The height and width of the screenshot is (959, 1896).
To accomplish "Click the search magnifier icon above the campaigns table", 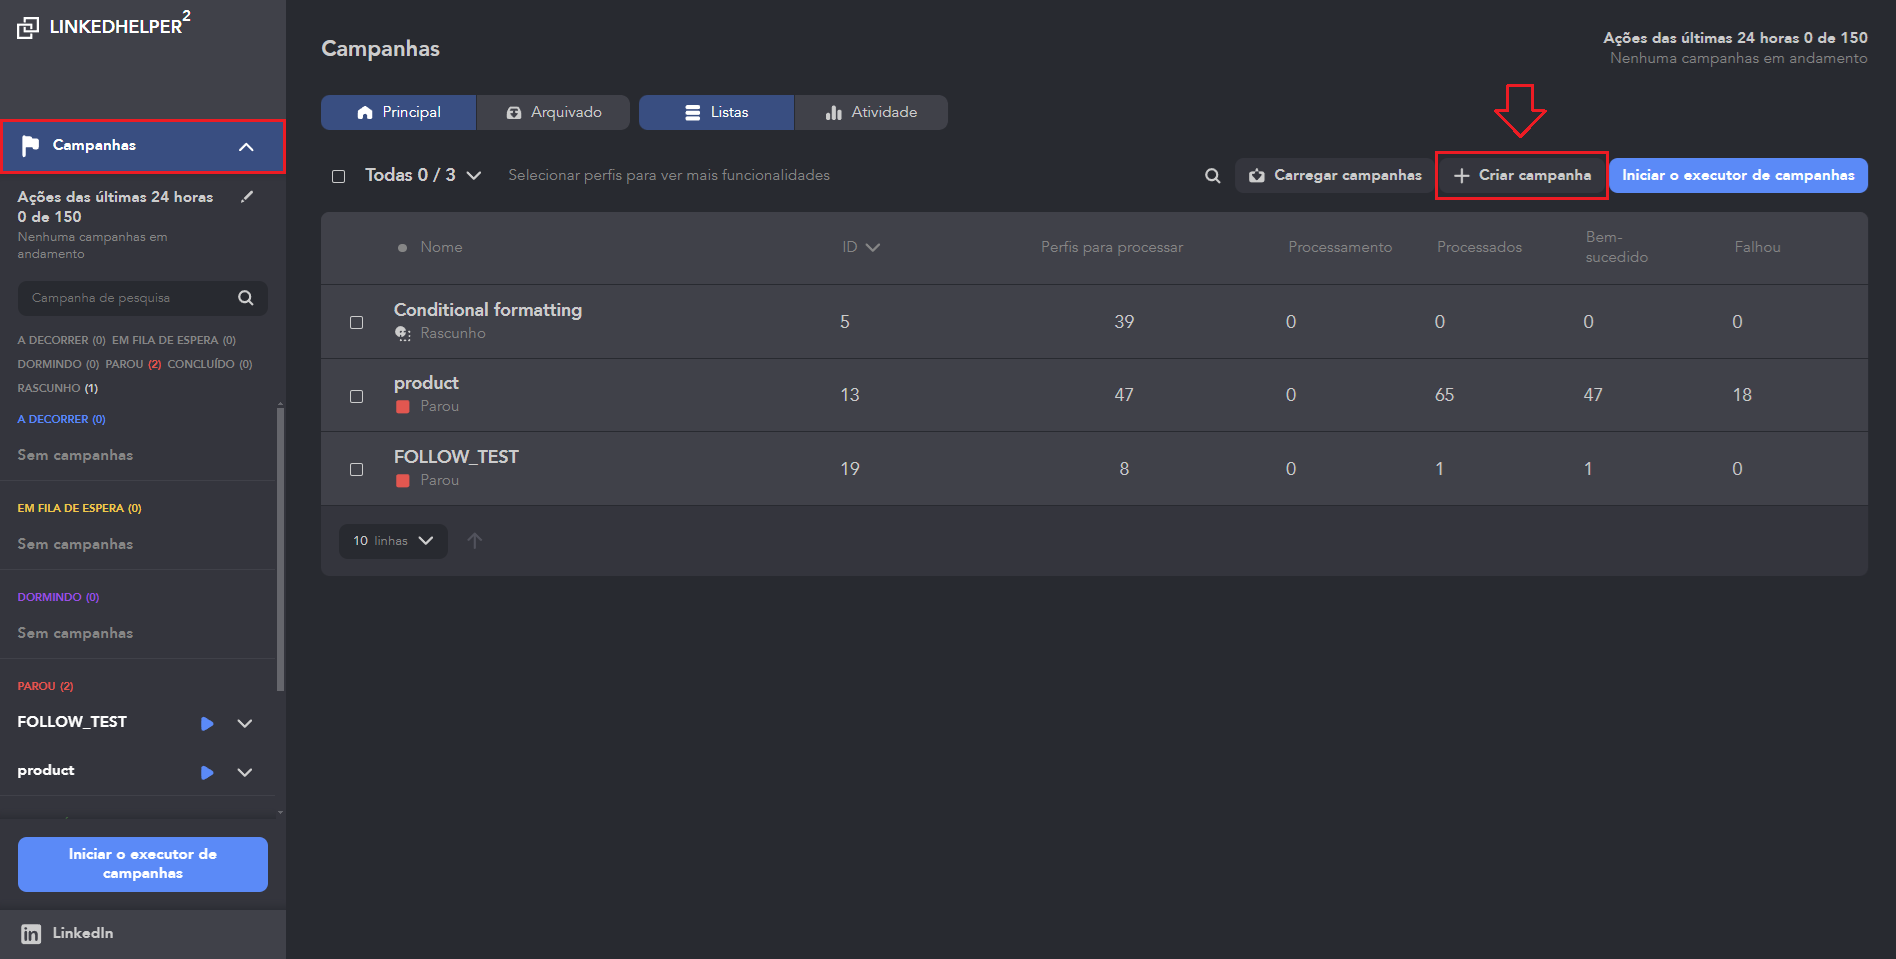I will tap(1212, 176).
